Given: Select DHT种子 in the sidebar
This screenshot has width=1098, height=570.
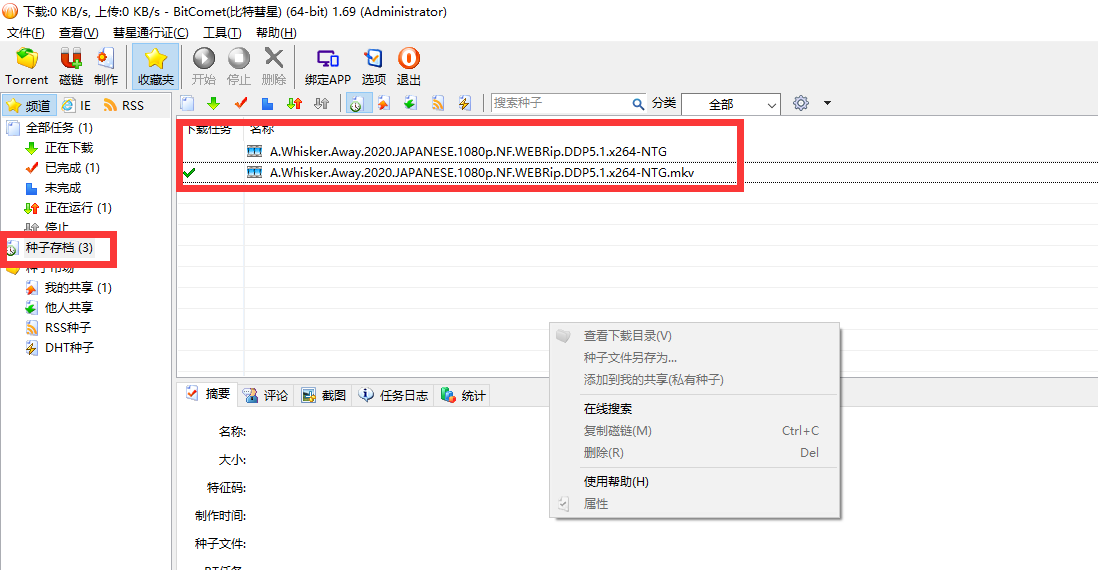Looking at the screenshot, I should click(69, 347).
